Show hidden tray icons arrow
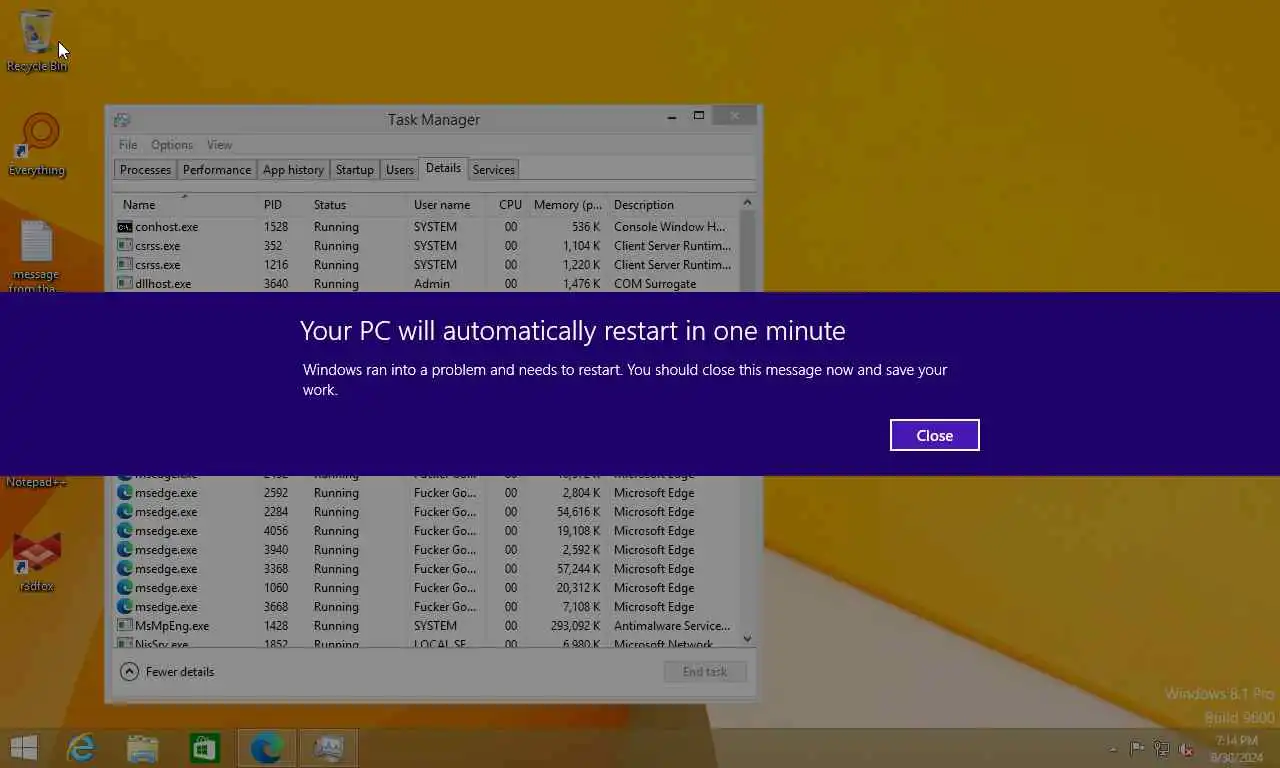 pyautogui.click(x=1113, y=749)
